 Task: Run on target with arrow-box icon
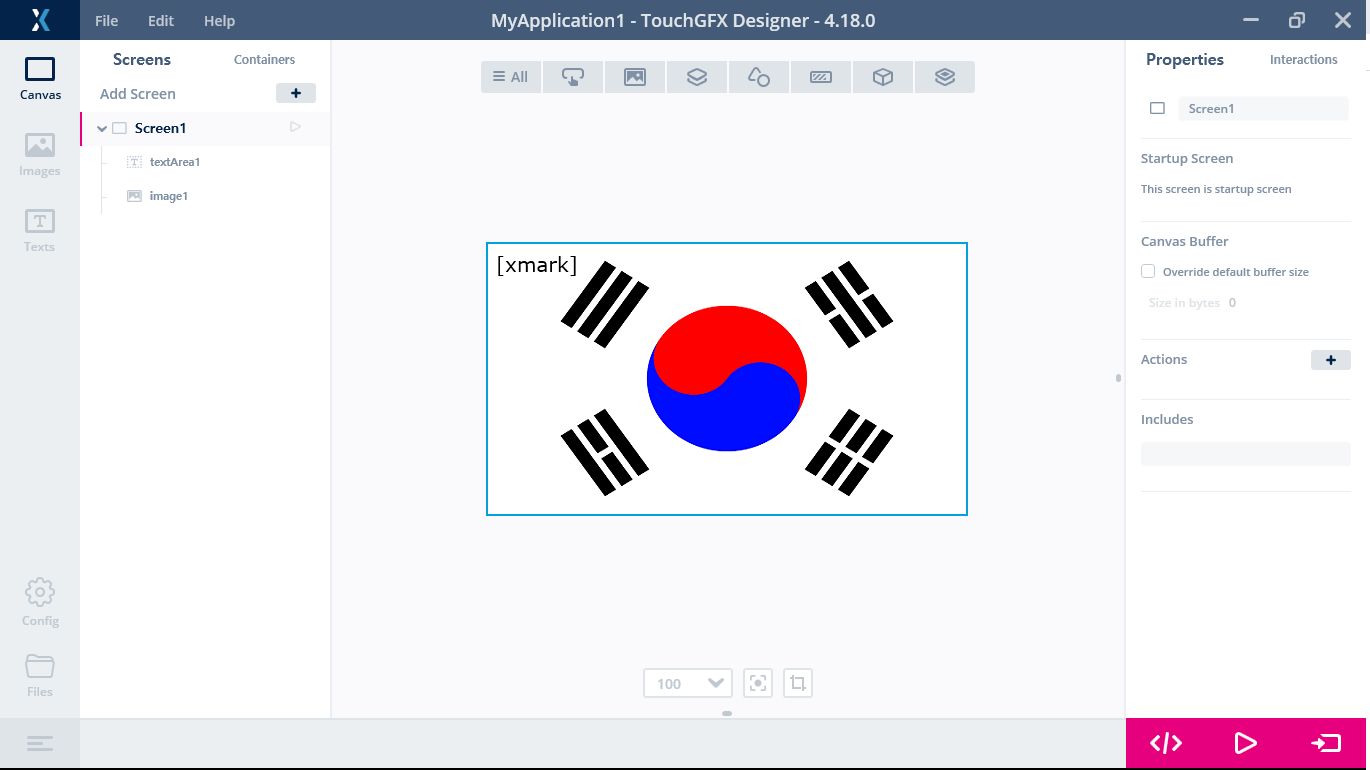1326,743
